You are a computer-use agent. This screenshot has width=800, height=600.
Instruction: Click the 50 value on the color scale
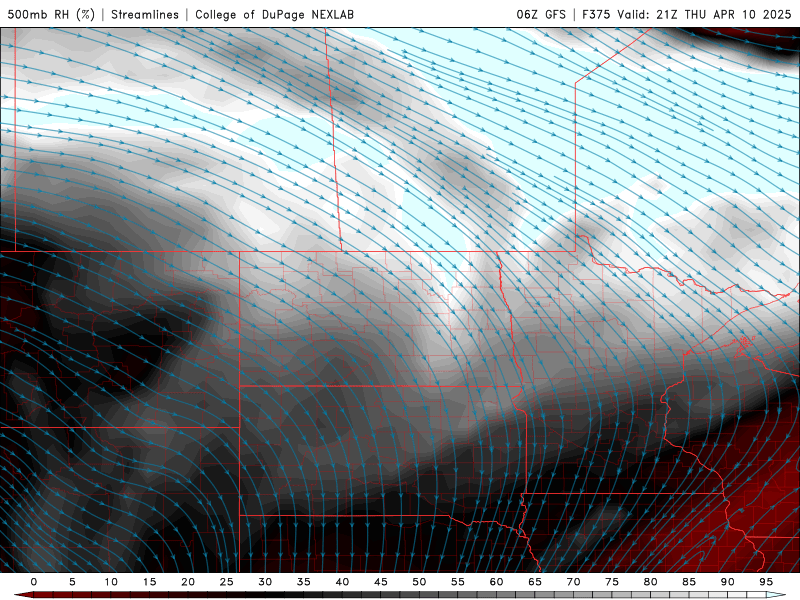[419, 582]
